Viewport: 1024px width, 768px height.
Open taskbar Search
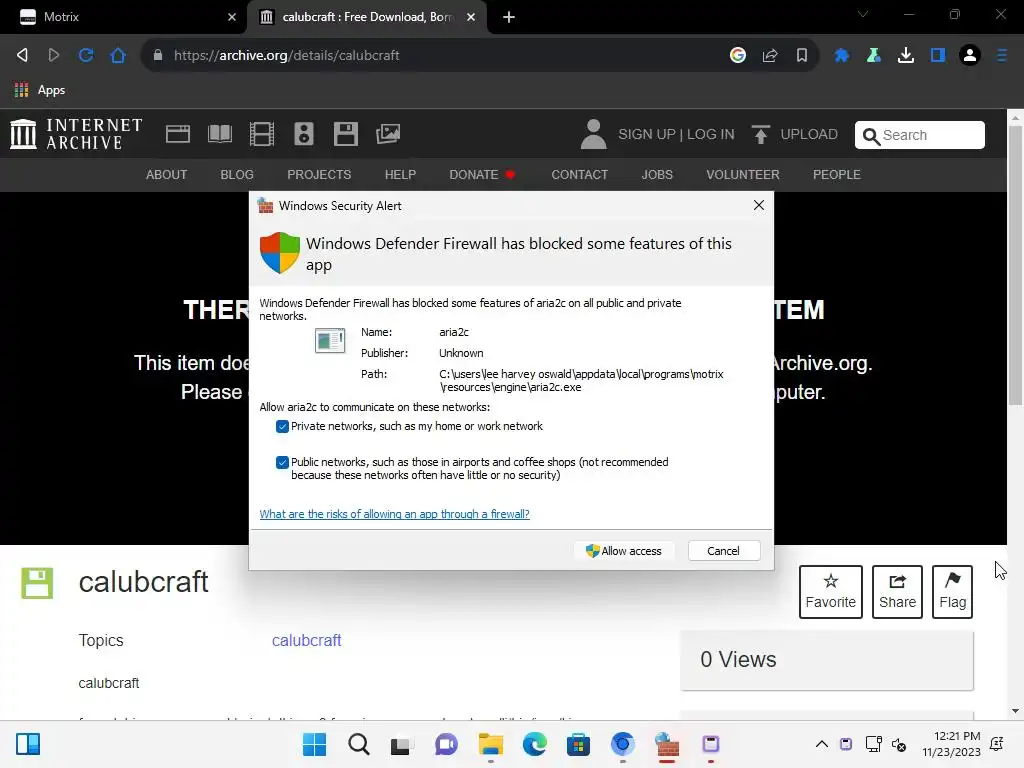tap(359, 744)
